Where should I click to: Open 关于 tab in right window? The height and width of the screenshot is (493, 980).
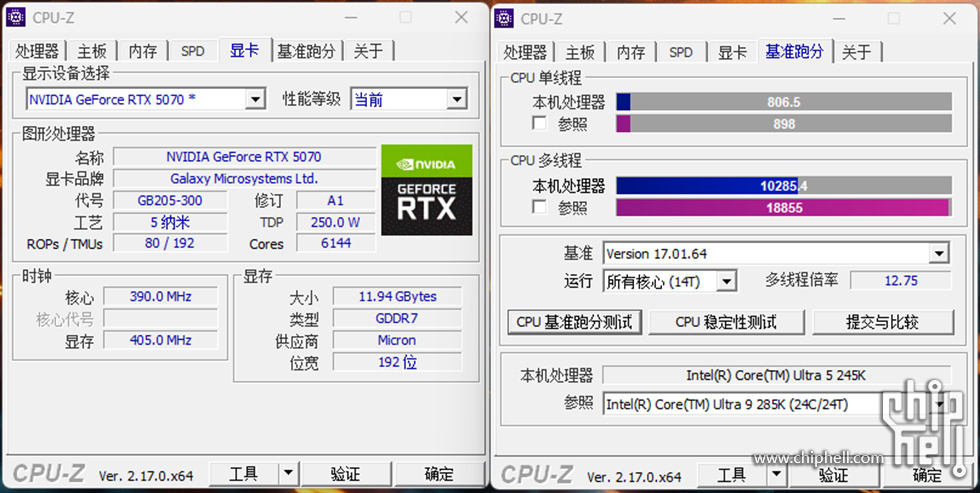(857, 52)
